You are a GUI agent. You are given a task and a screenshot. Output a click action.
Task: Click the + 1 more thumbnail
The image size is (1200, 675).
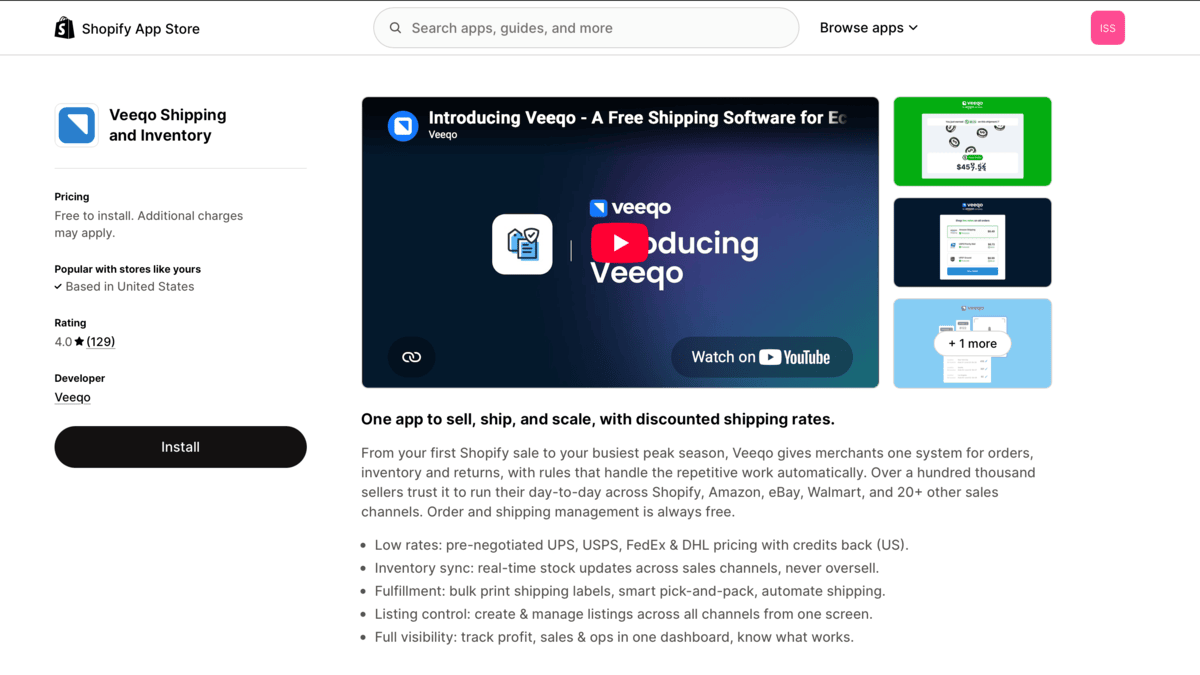(x=972, y=343)
